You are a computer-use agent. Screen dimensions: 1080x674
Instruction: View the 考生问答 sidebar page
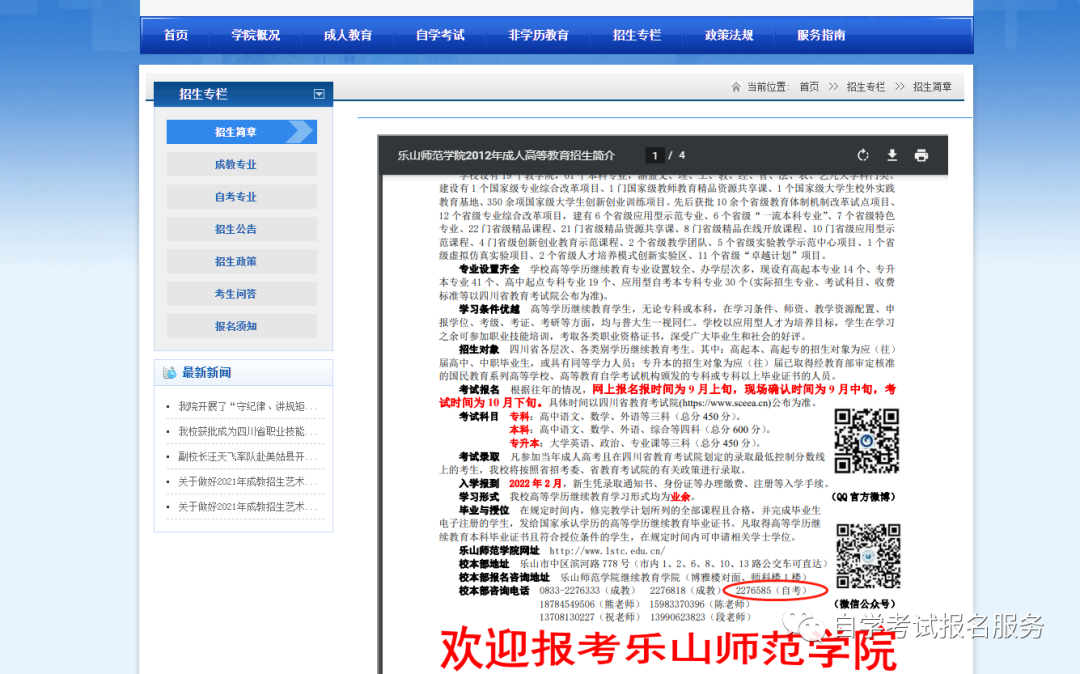(x=236, y=294)
